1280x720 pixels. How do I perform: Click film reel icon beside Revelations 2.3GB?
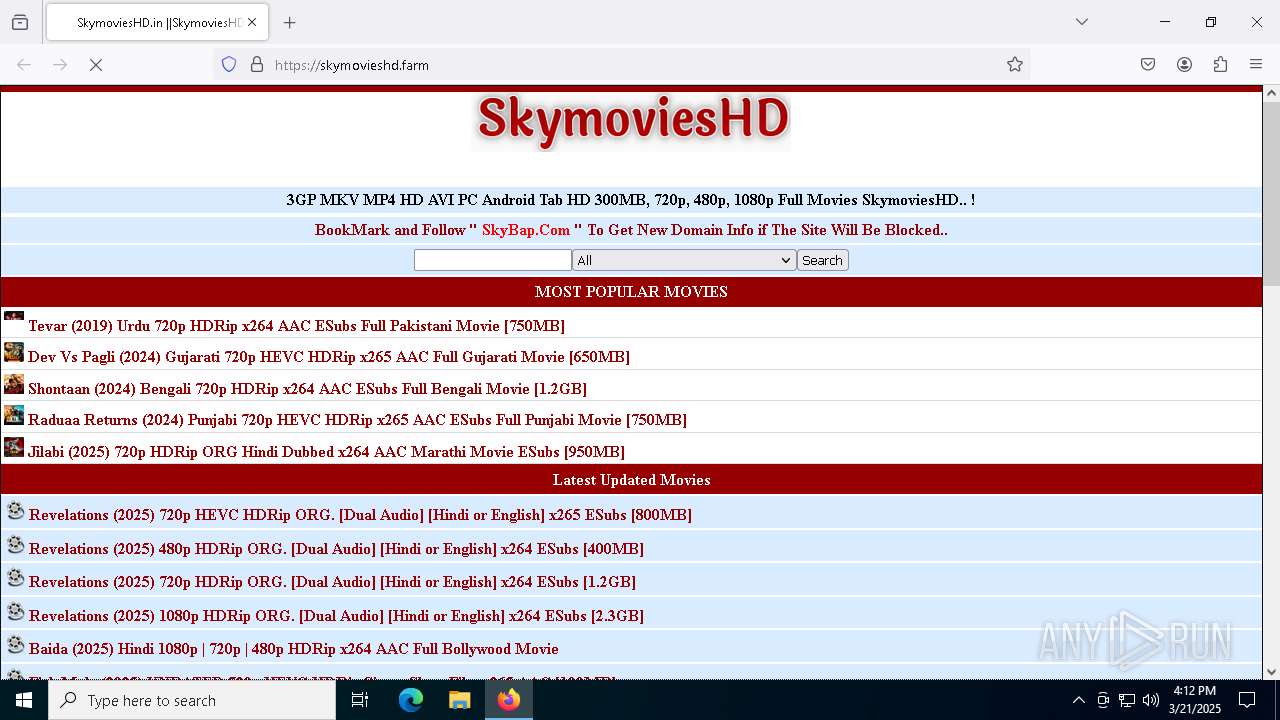tap(16, 612)
